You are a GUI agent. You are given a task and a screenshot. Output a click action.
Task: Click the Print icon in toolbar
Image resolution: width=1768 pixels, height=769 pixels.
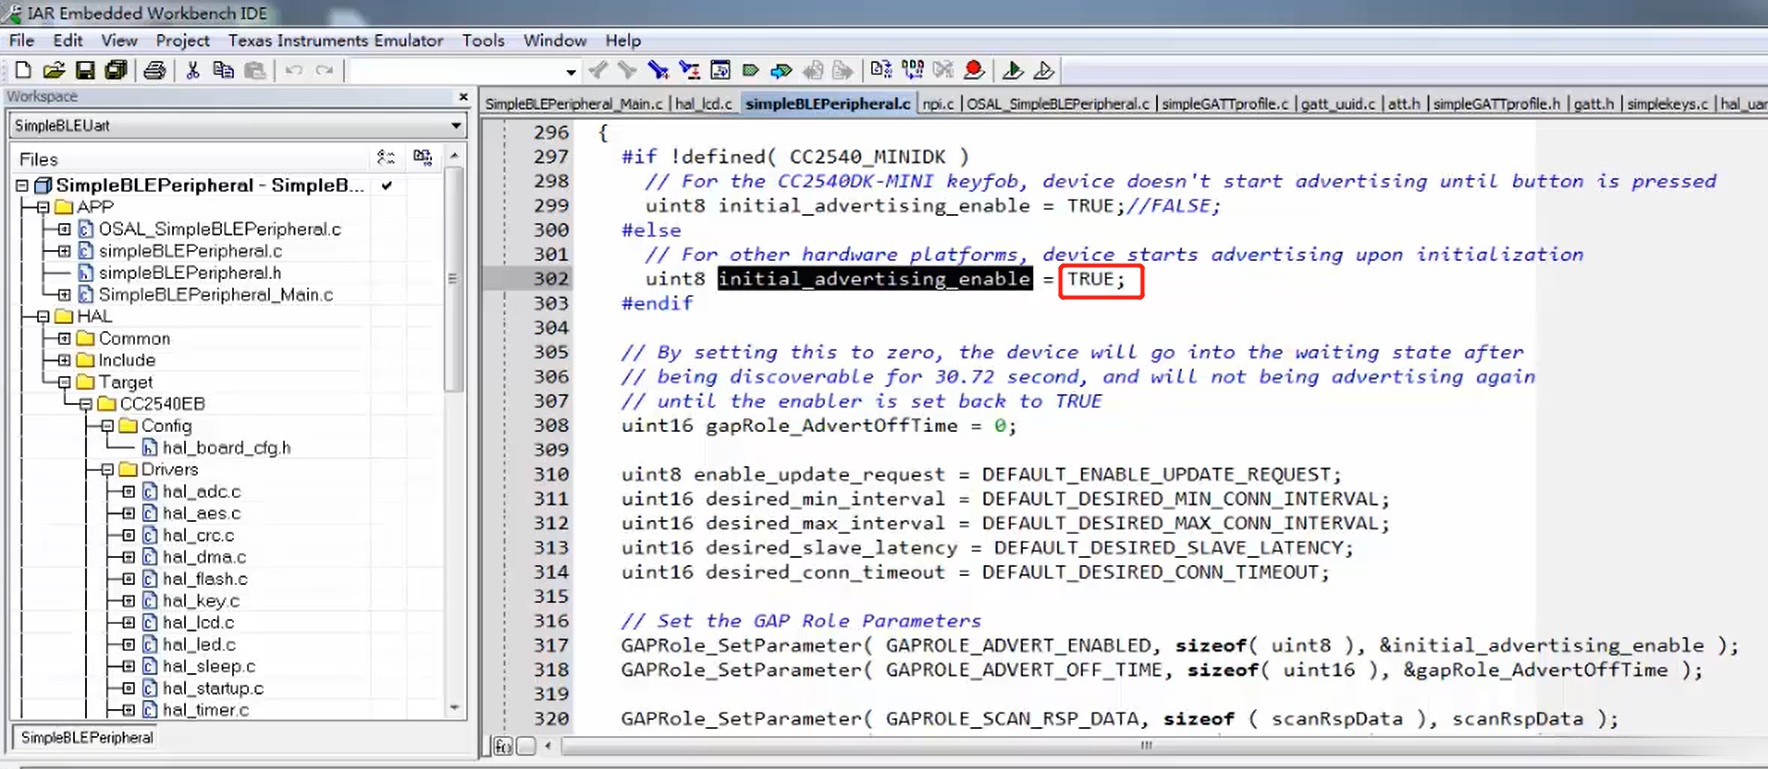pyautogui.click(x=154, y=70)
